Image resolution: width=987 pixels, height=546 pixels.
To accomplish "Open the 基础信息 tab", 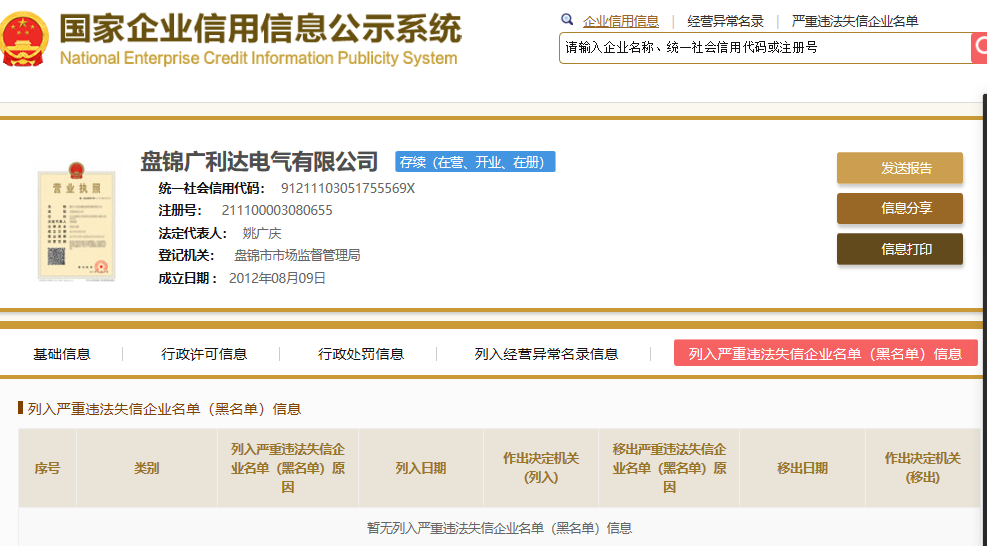I will [62, 354].
